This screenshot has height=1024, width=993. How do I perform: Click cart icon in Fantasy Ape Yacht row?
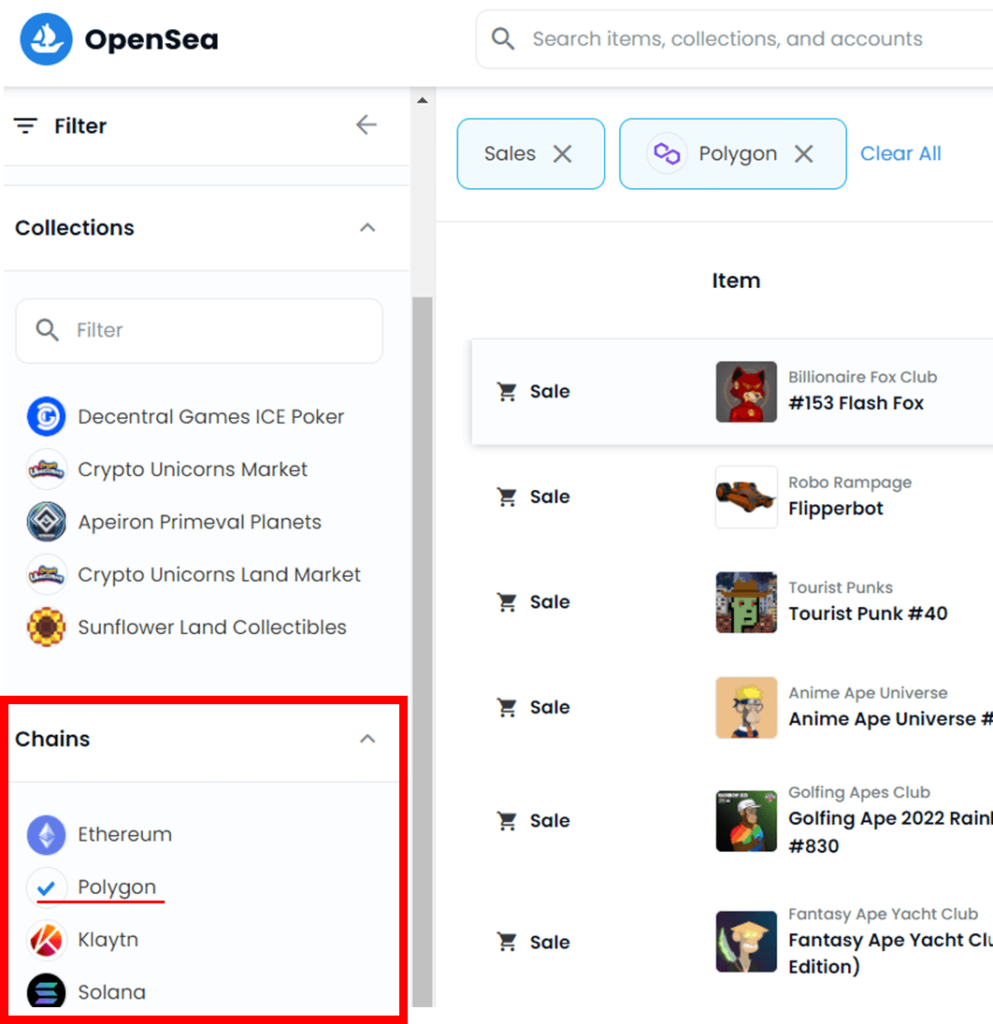point(507,942)
